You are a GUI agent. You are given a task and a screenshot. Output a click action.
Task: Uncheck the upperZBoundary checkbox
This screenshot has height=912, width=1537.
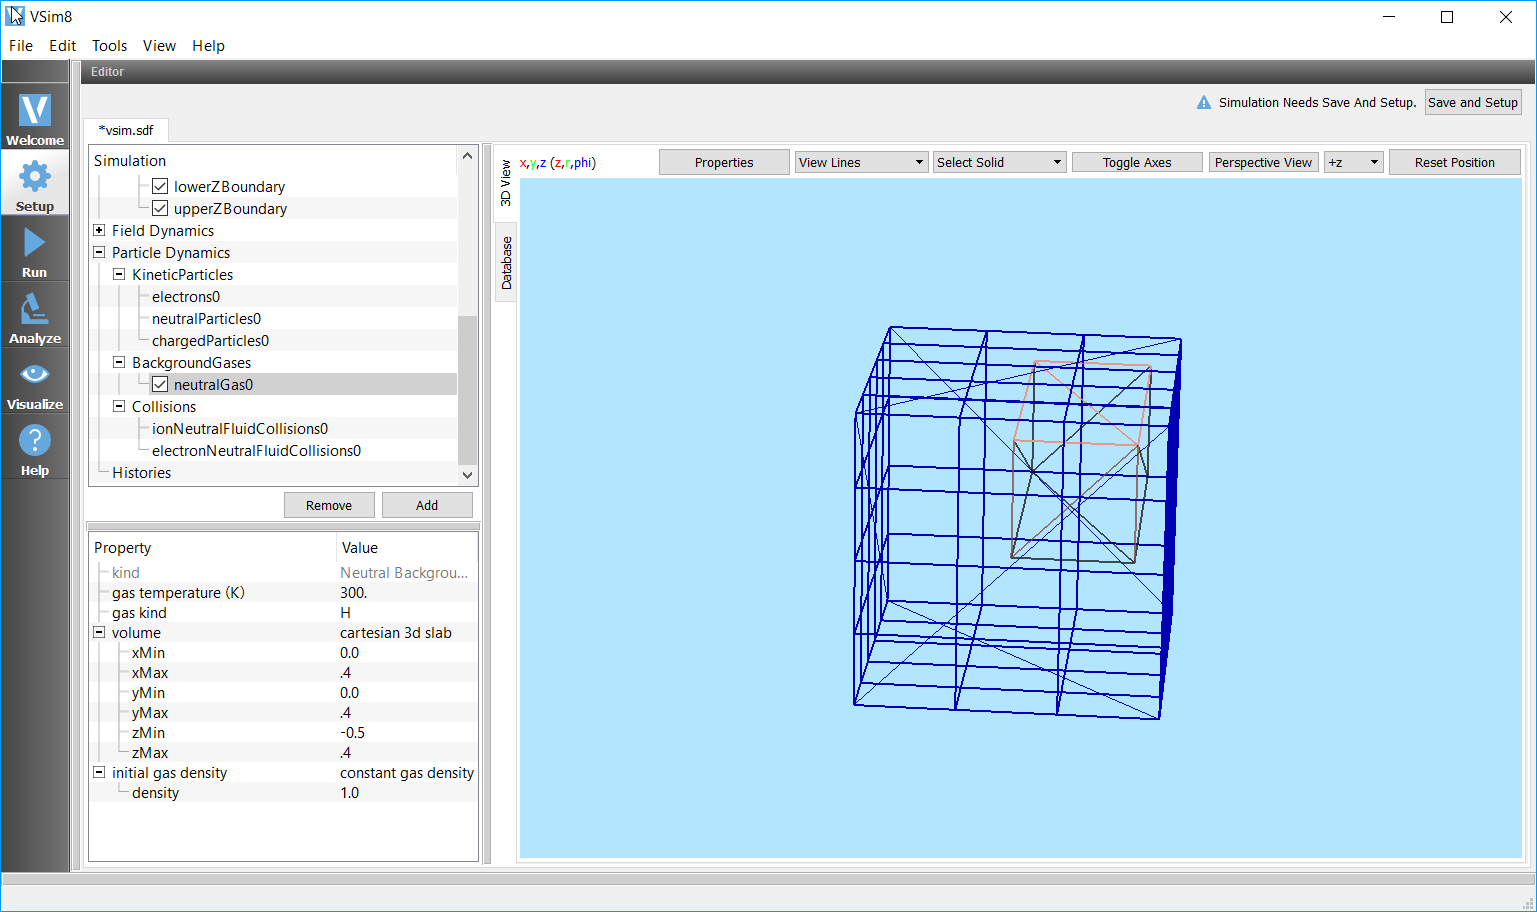coord(160,208)
